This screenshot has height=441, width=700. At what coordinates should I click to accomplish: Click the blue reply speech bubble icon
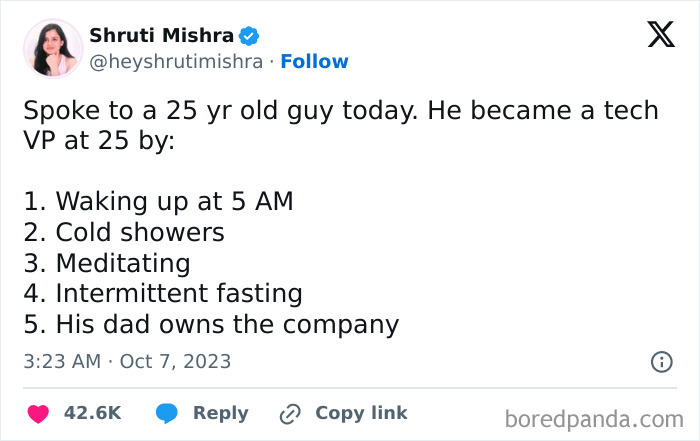coord(166,413)
